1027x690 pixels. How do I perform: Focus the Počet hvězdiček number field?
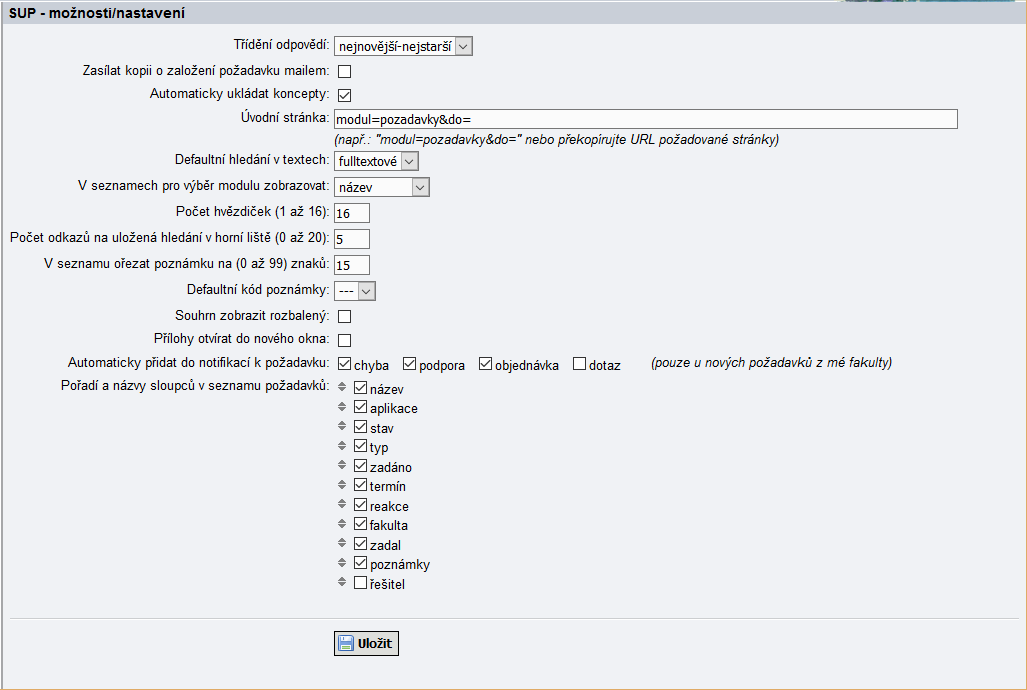click(x=352, y=213)
